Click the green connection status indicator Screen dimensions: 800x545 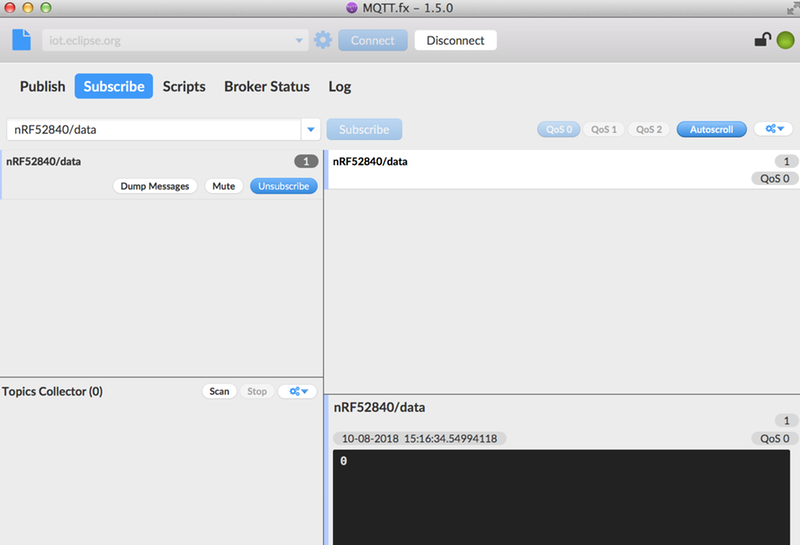[785, 40]
